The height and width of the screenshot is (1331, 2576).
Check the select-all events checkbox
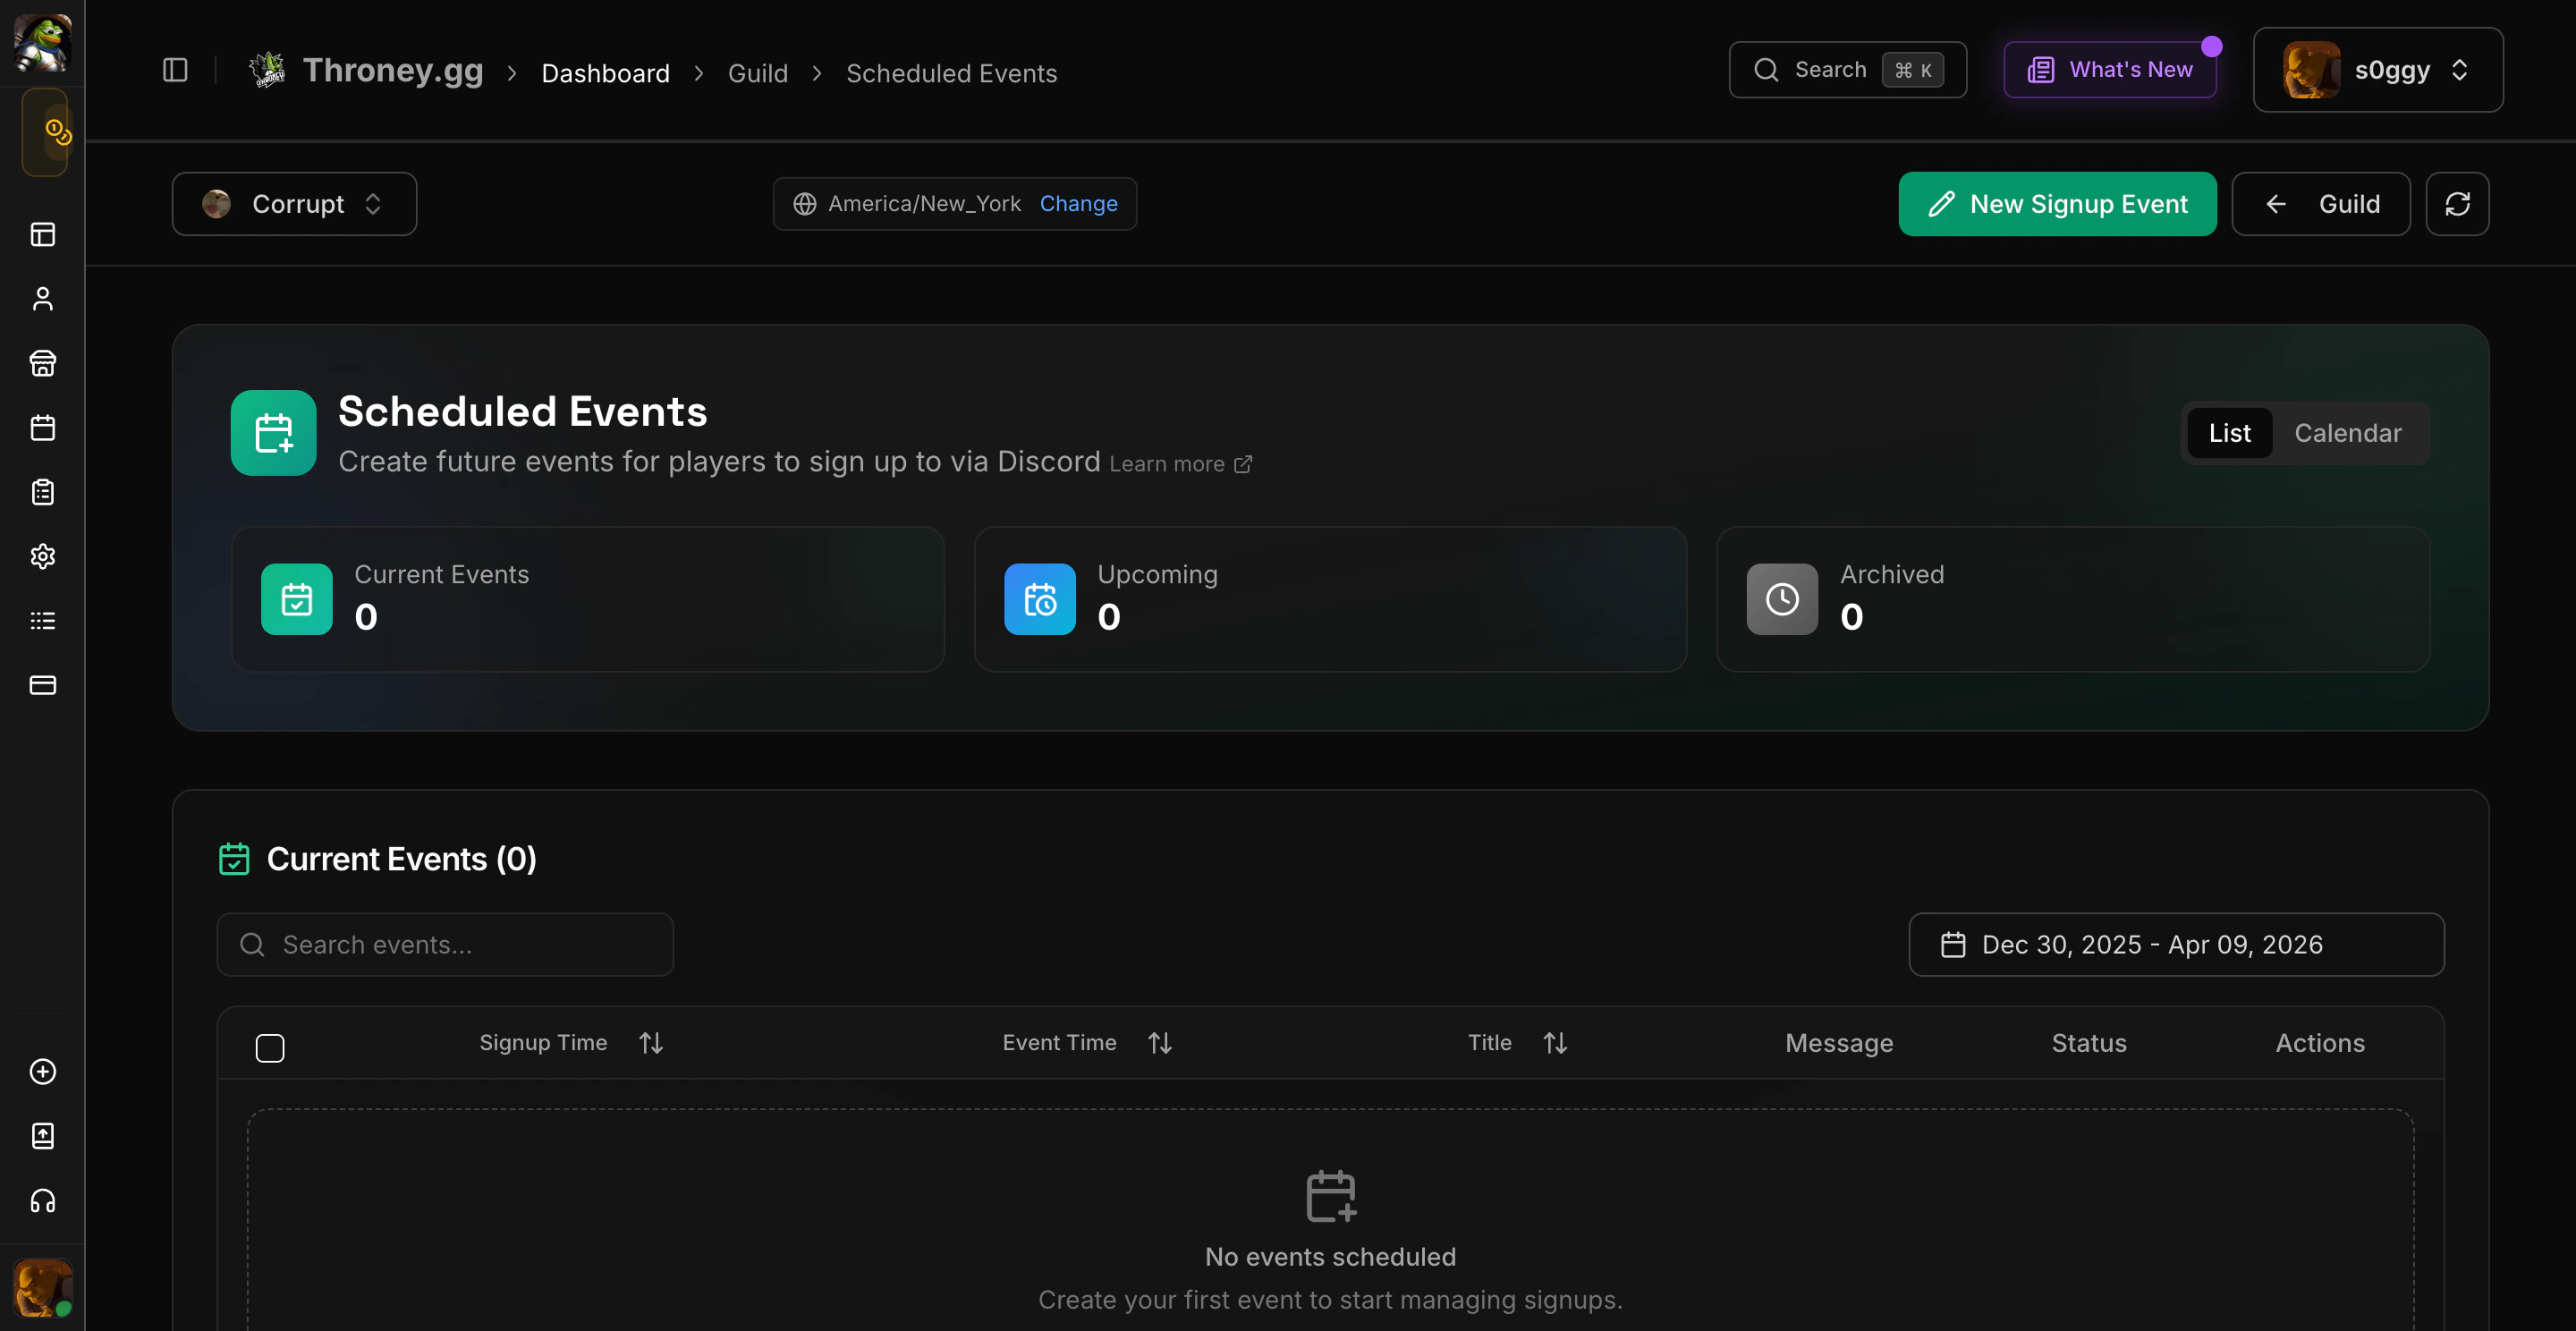(270, 1047)
